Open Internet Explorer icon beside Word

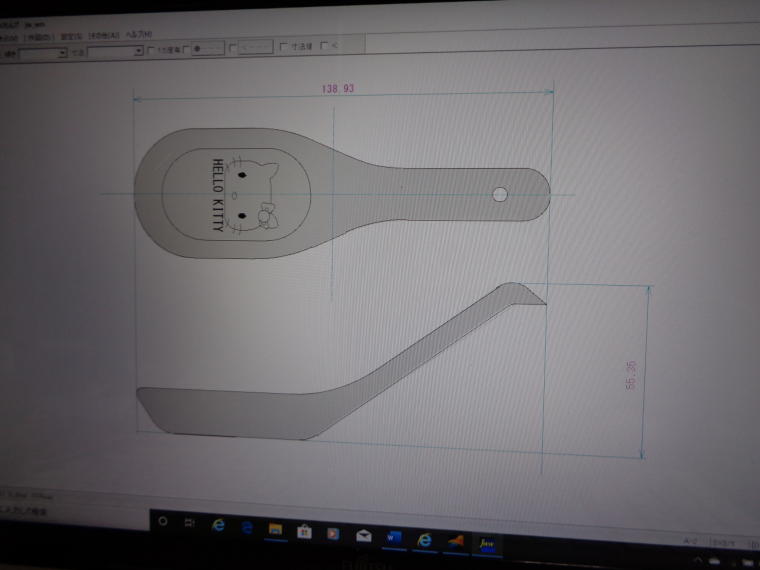424,540
